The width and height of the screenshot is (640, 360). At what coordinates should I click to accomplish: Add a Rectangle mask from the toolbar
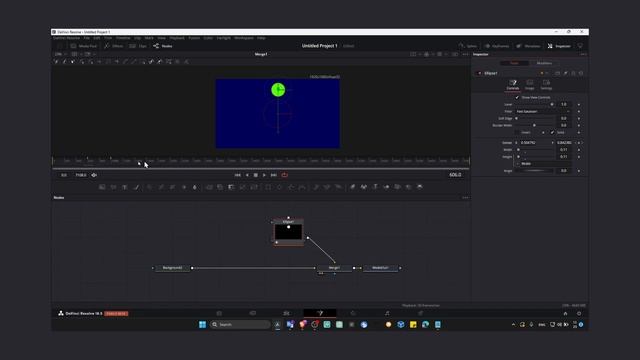coord(268,187)
